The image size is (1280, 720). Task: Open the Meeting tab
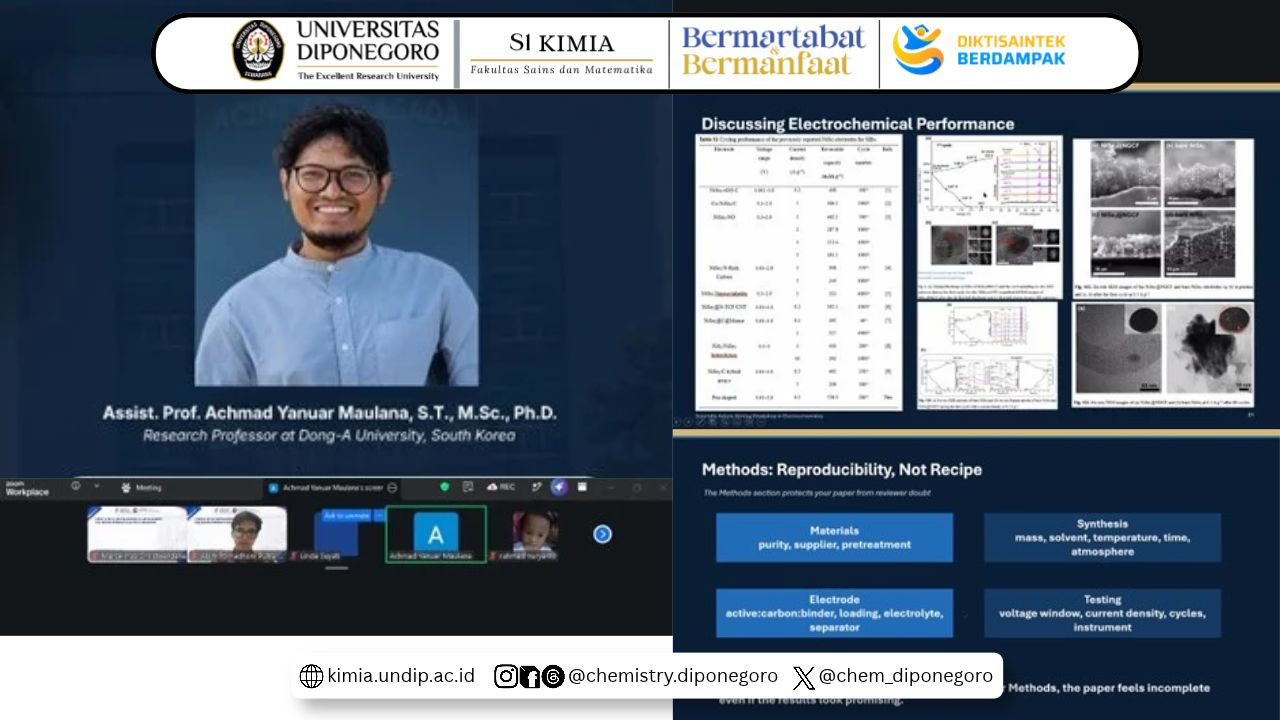tap(141, 488)
